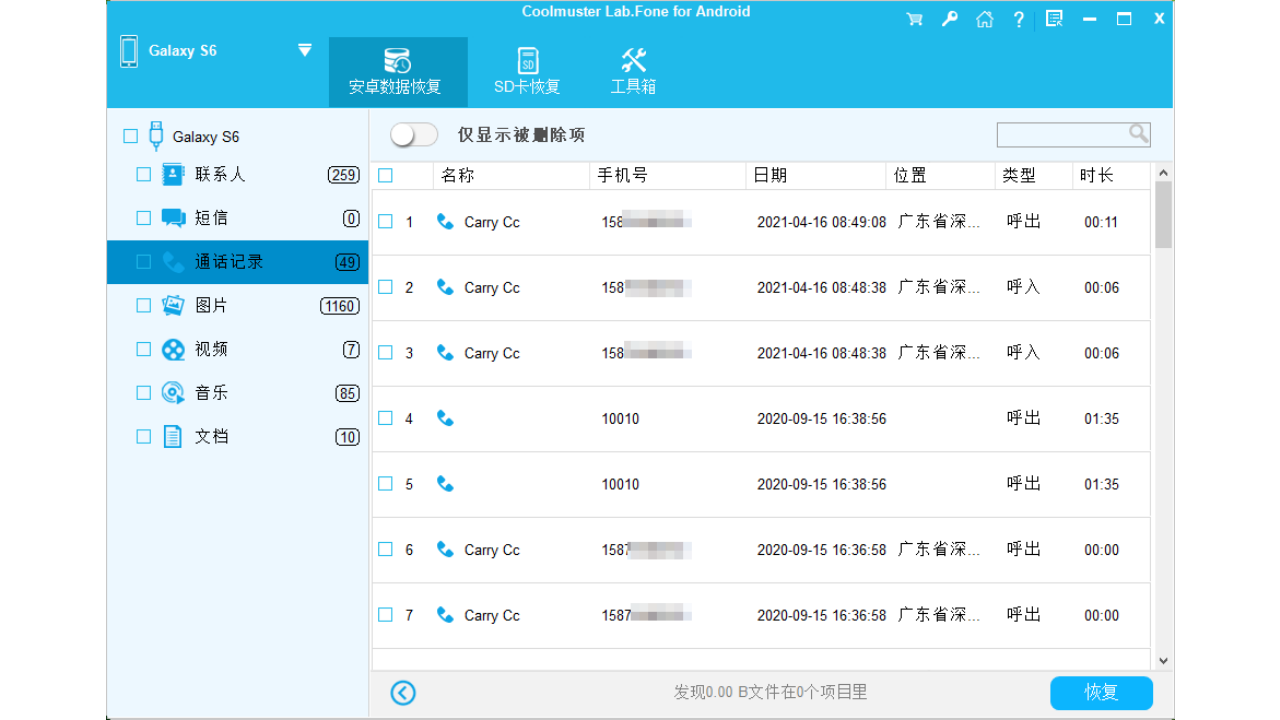Open the Galaxy S6 device dropdown
1280x720 pixels.
tap(303, 50)
